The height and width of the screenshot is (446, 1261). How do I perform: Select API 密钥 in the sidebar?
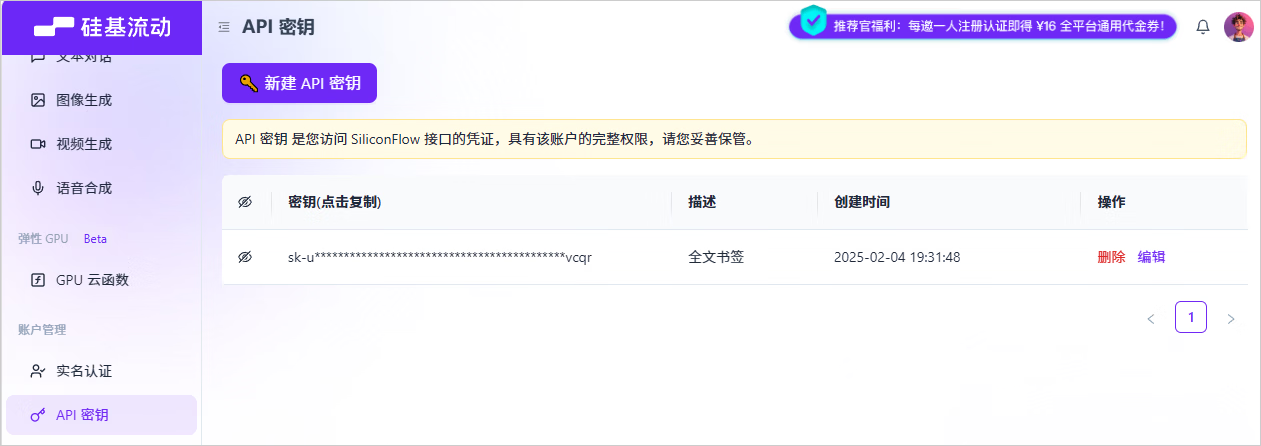click(101, 415)
